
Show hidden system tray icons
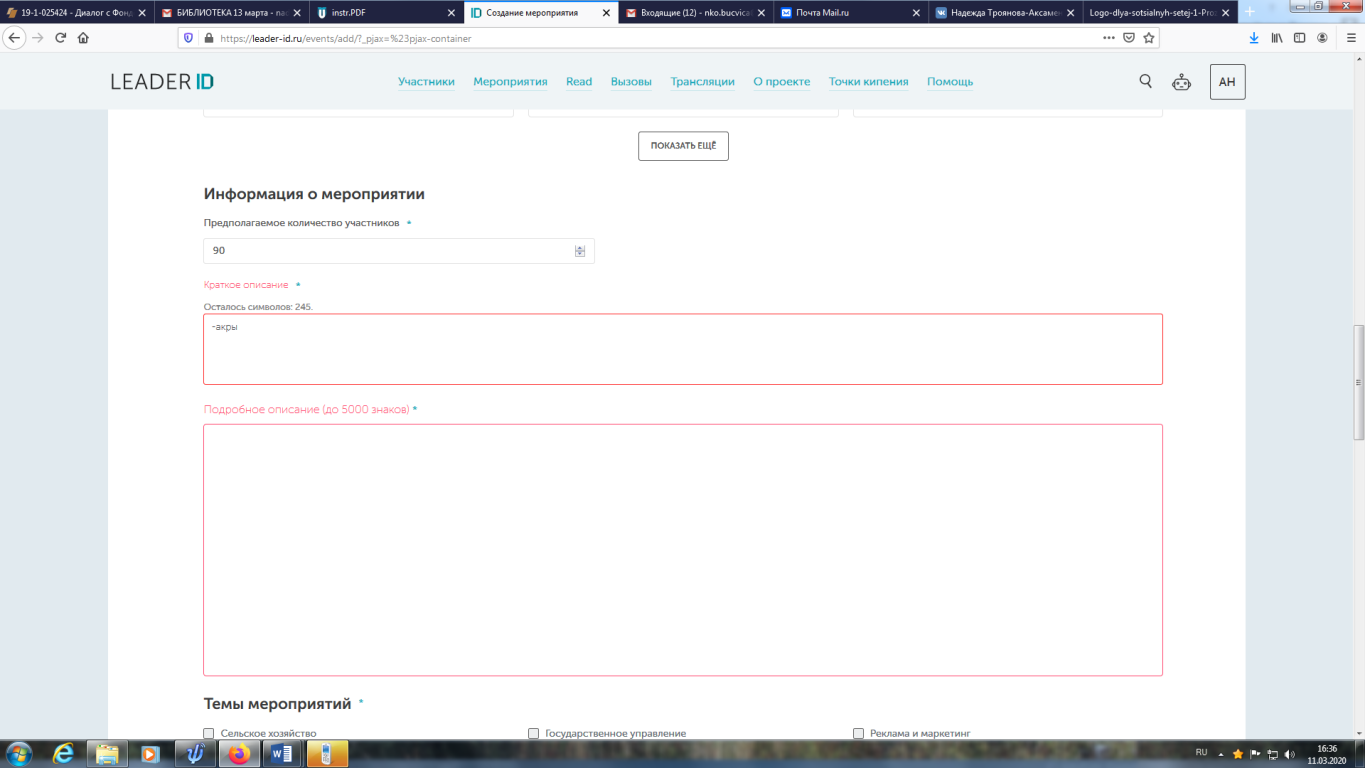1220,754
